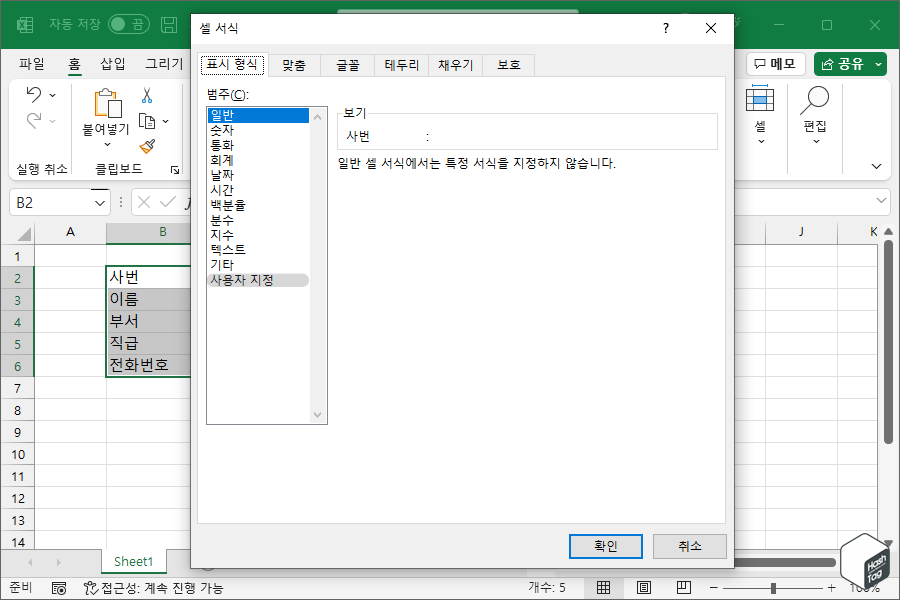Click the 취소 cancel button
Image resolution: width=900 pixels, height=600 pixels.
point(687,546)
